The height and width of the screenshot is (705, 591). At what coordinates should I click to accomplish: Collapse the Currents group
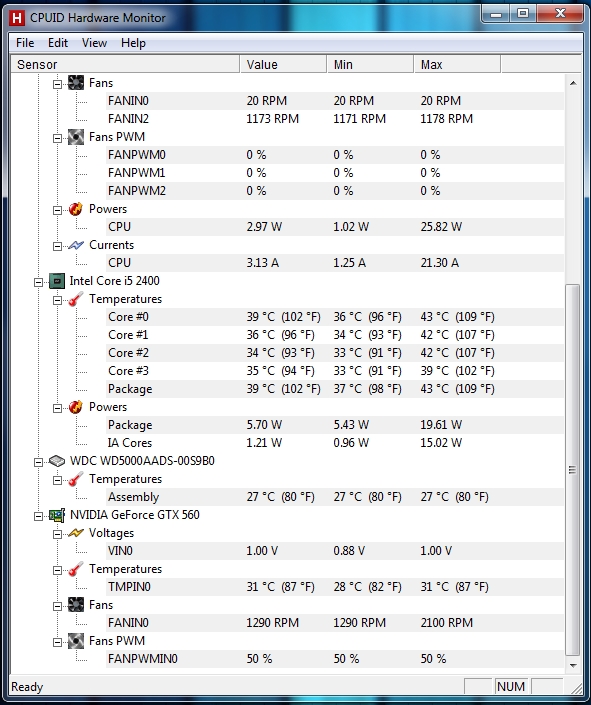[58, 246]
